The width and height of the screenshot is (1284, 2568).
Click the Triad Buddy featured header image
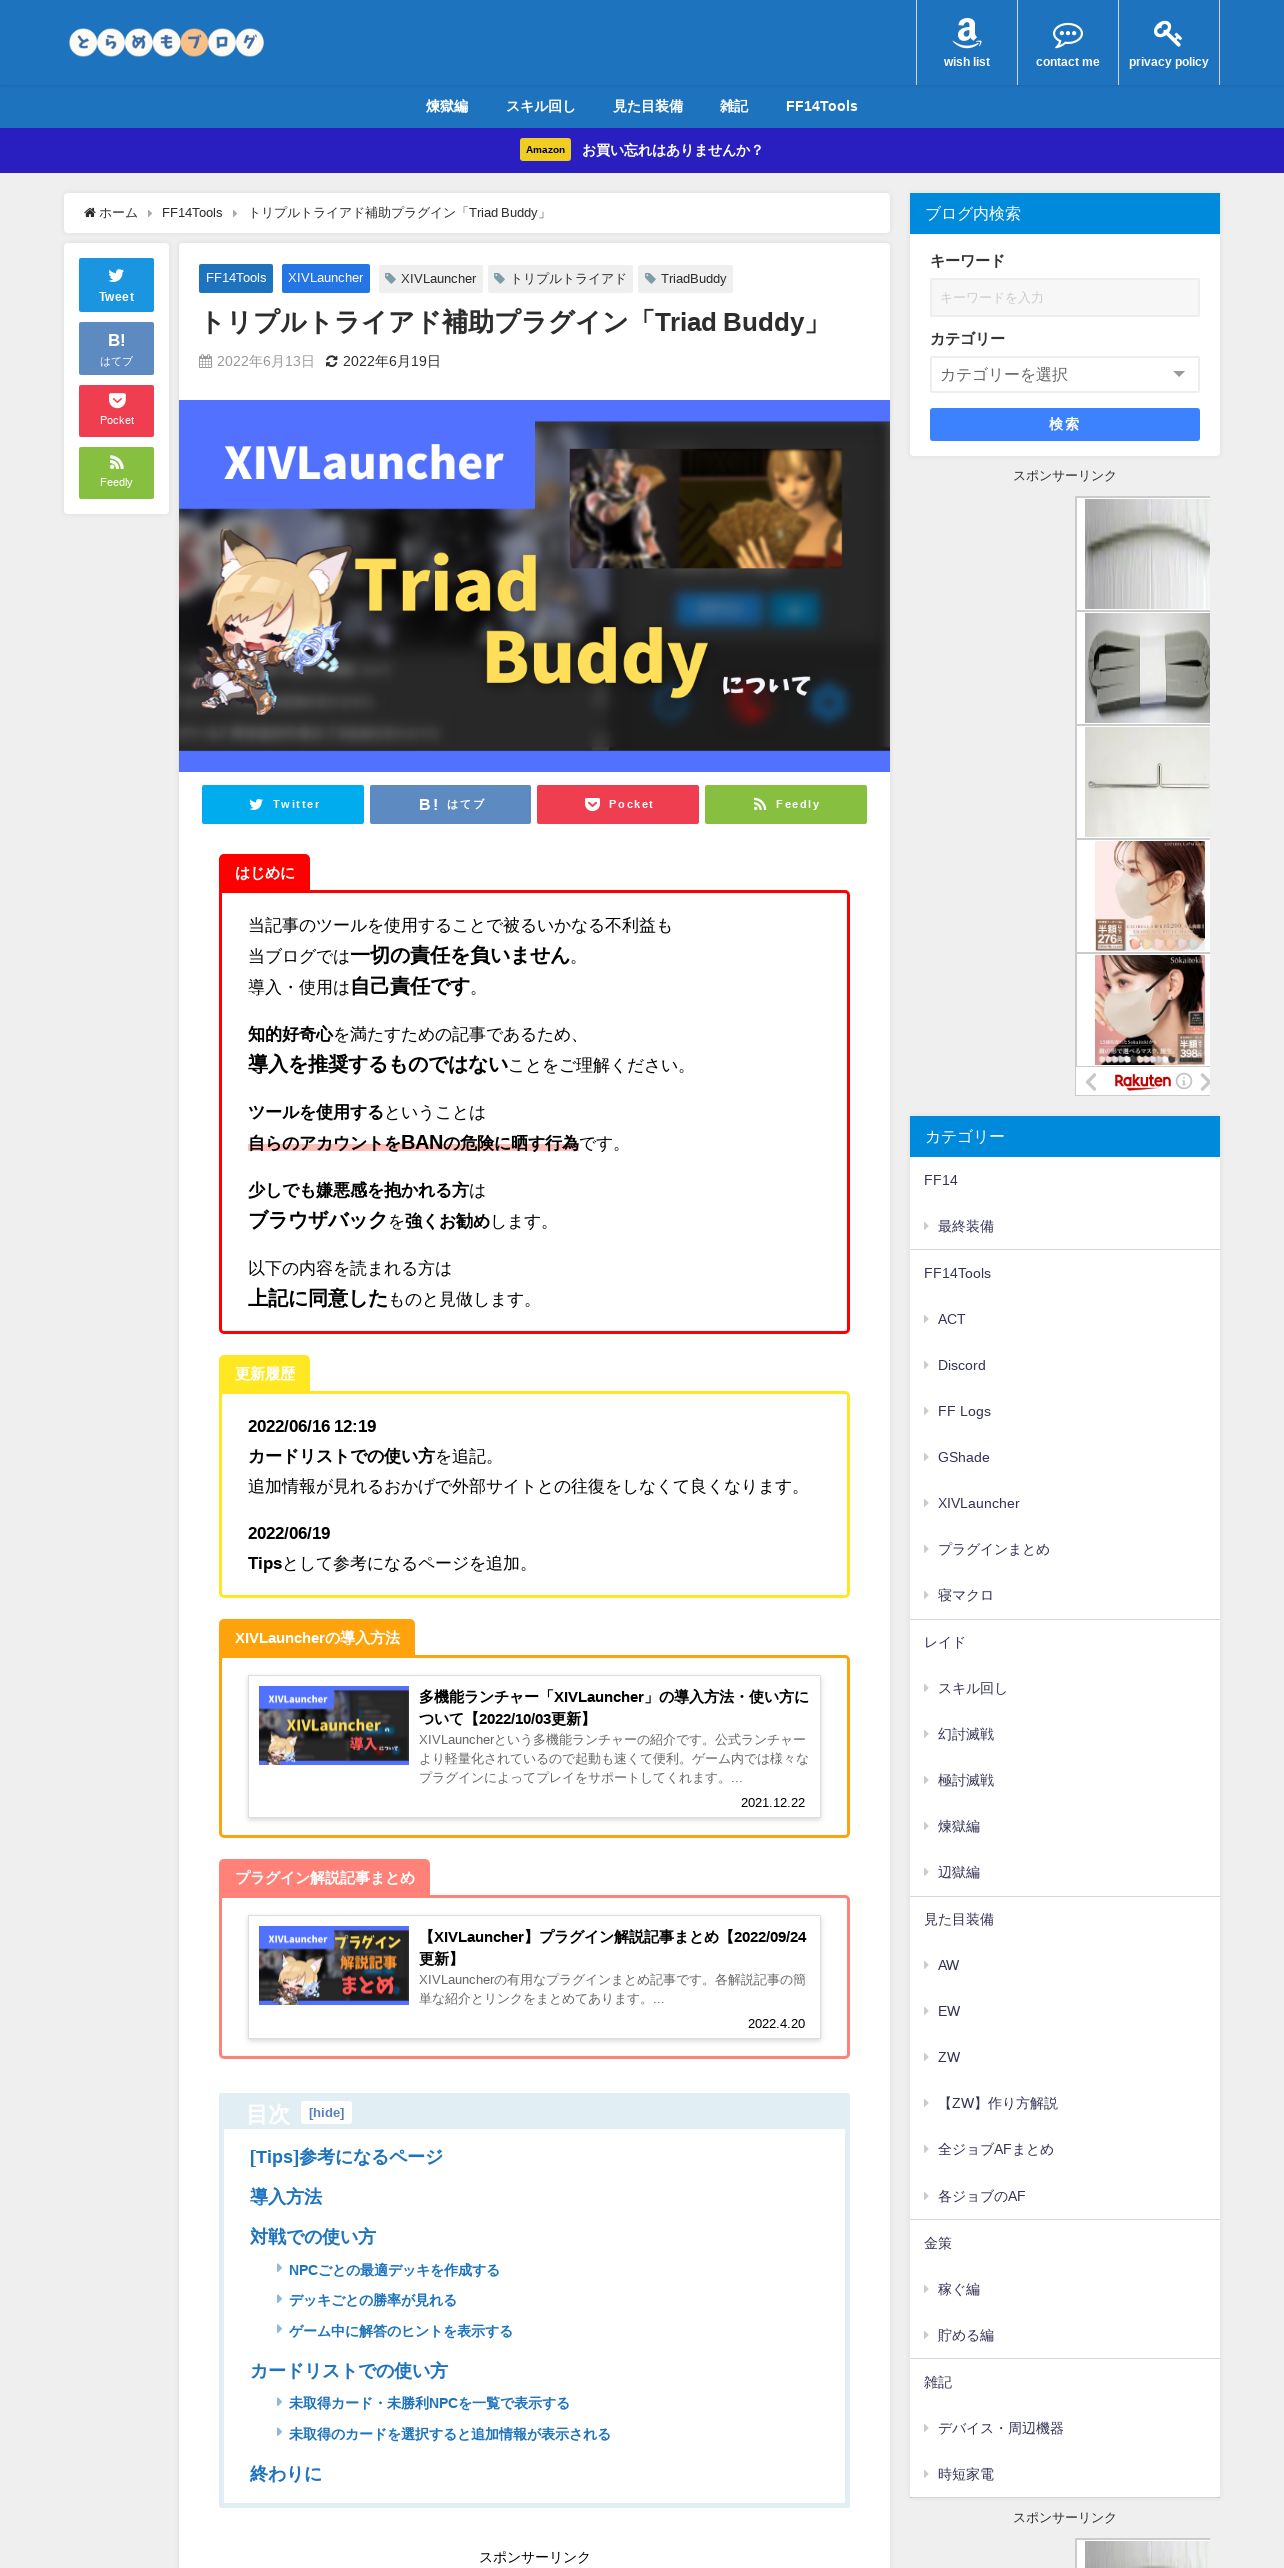[x=534, y=586]
